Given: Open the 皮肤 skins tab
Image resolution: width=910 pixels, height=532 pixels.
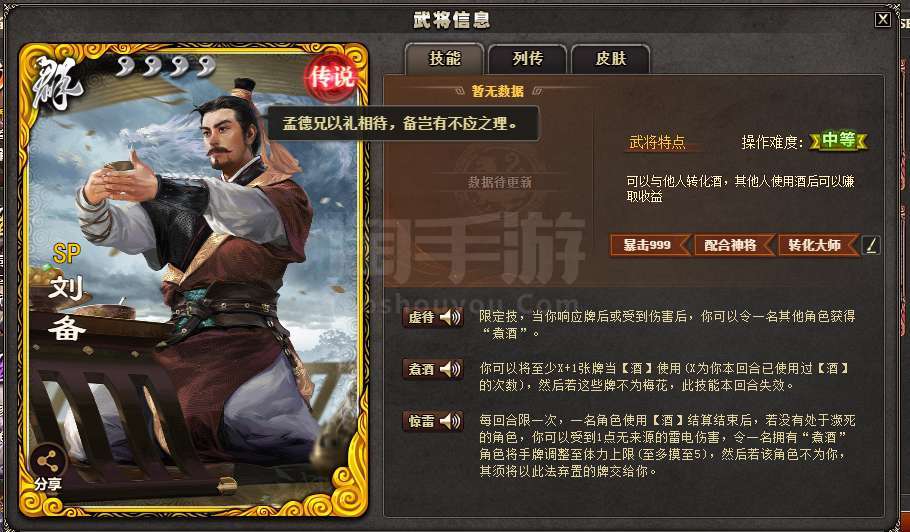Looking at the screenshot, I should 611,59.
